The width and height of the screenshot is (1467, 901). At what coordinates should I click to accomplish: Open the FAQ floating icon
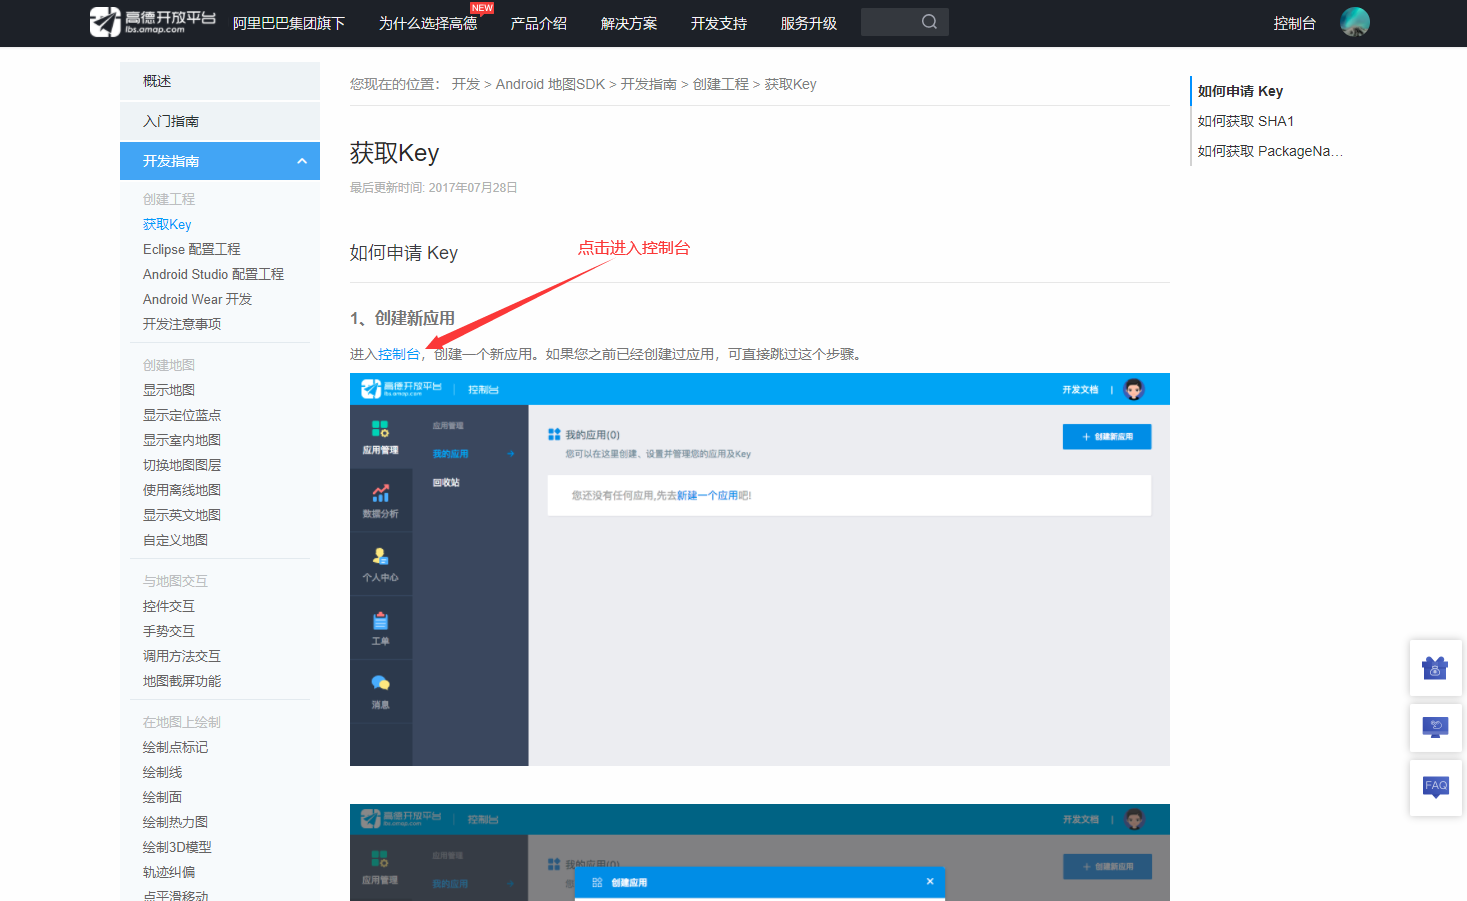click(1435, 786)
